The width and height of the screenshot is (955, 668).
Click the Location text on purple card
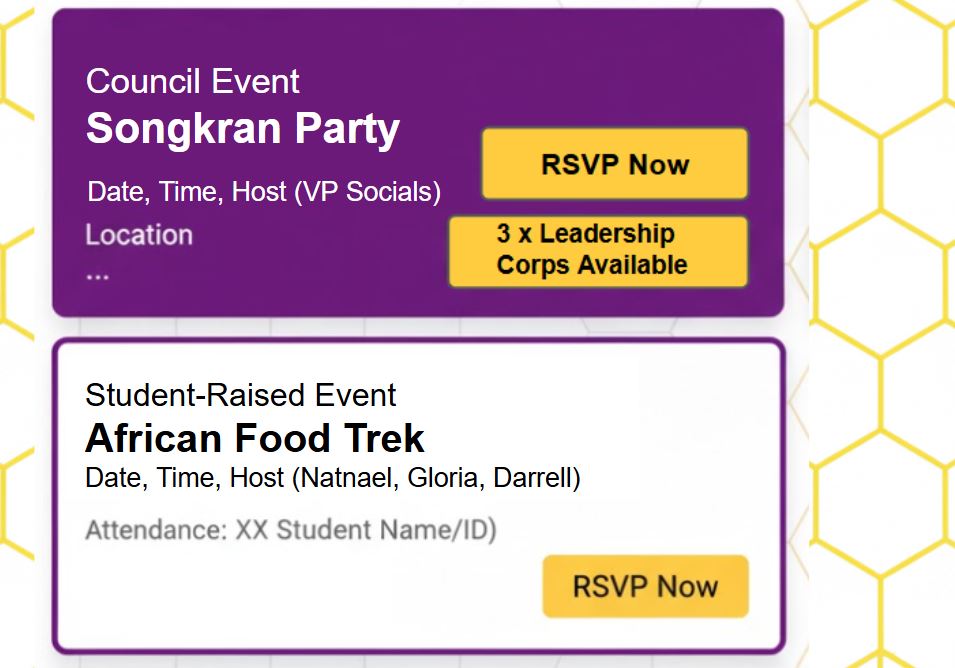point(139,235)
